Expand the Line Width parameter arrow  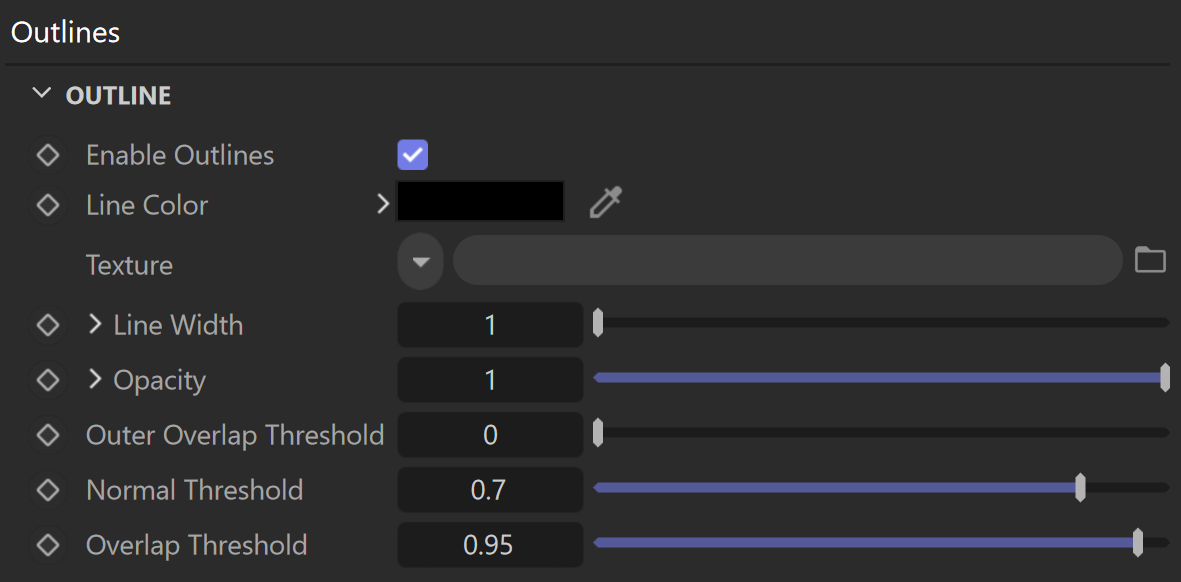[94, 325]
